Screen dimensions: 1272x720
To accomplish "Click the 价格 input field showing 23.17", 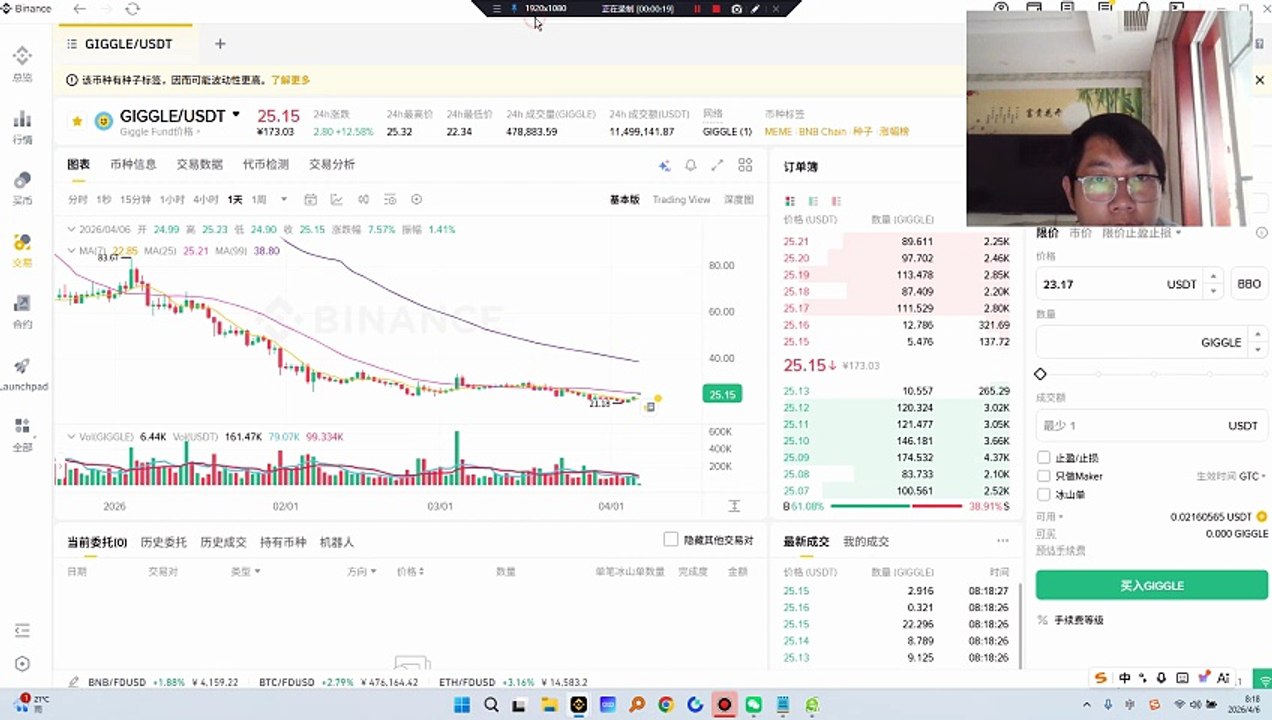I will [1129, 284].
